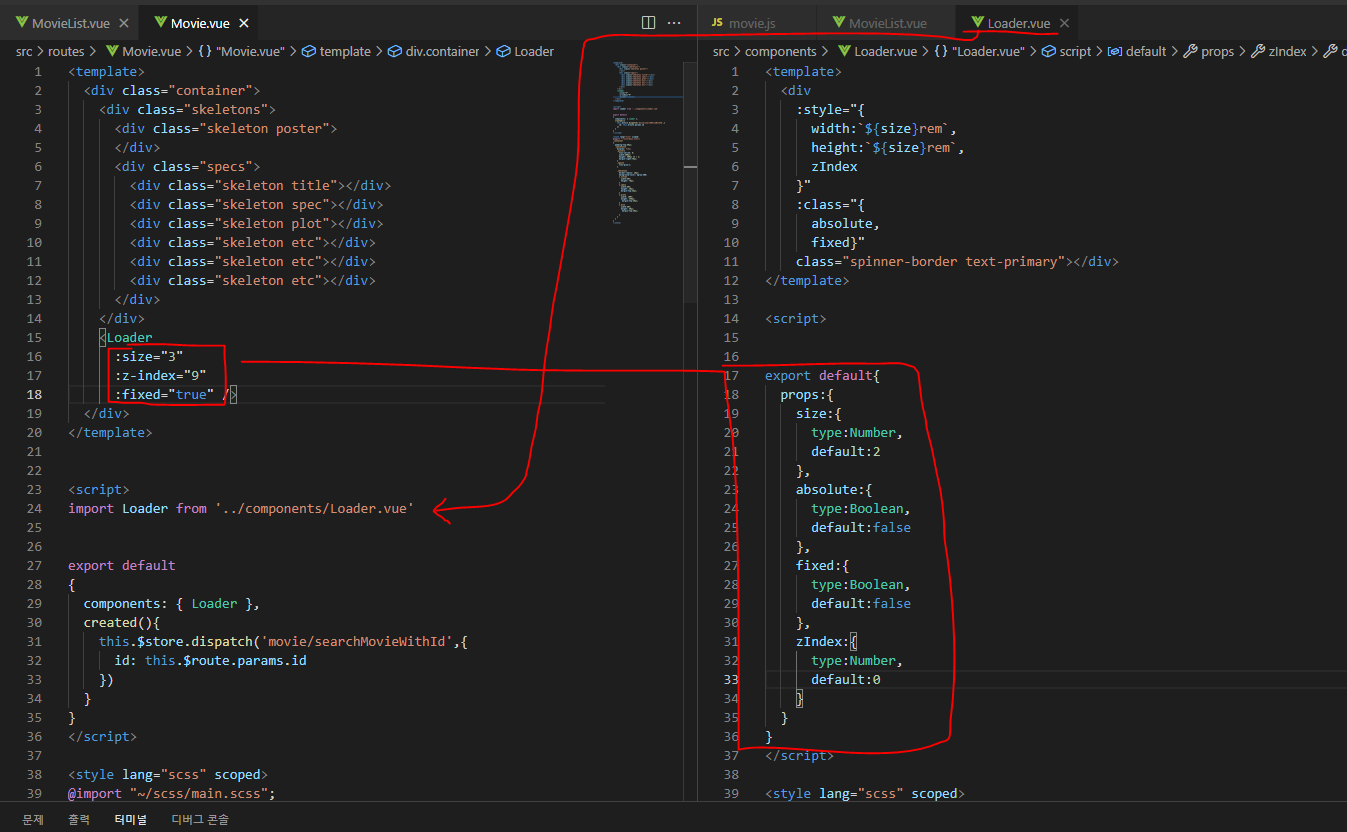Viewport: 1347px width, 832px height.
Task: Open the 디버그 콘솔 panel tab
Action: point(200,819)
